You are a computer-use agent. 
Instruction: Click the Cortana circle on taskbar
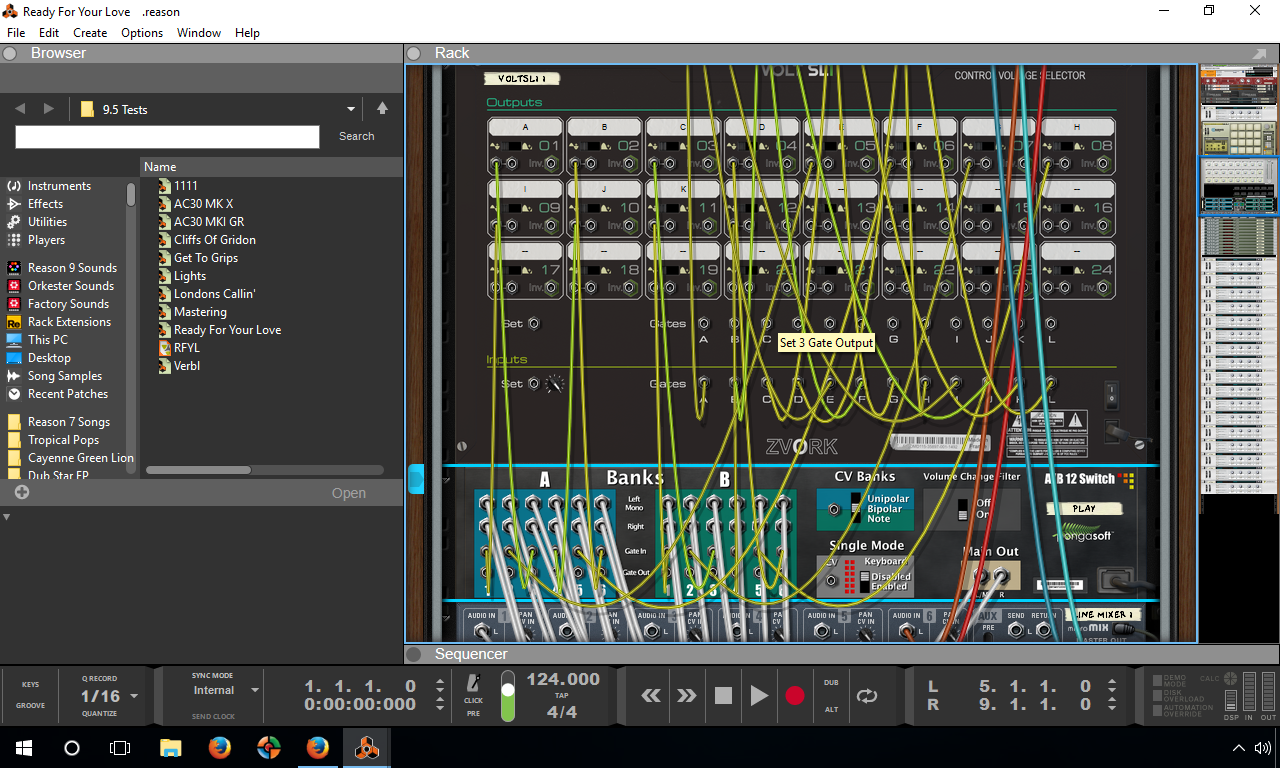click(x=72, y=748)
